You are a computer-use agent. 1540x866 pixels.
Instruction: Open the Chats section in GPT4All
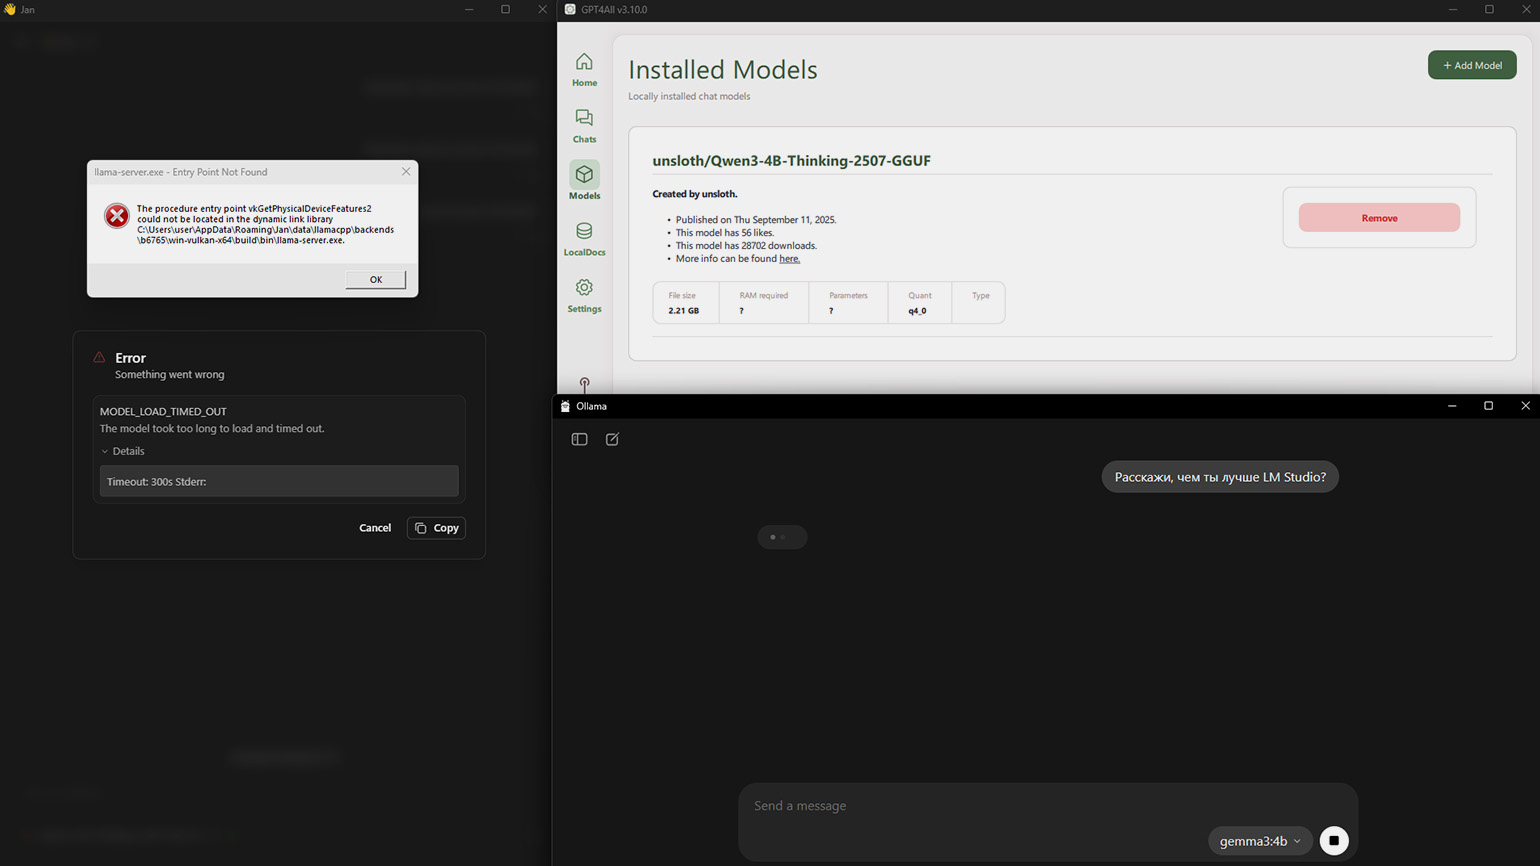pos(584,126)
